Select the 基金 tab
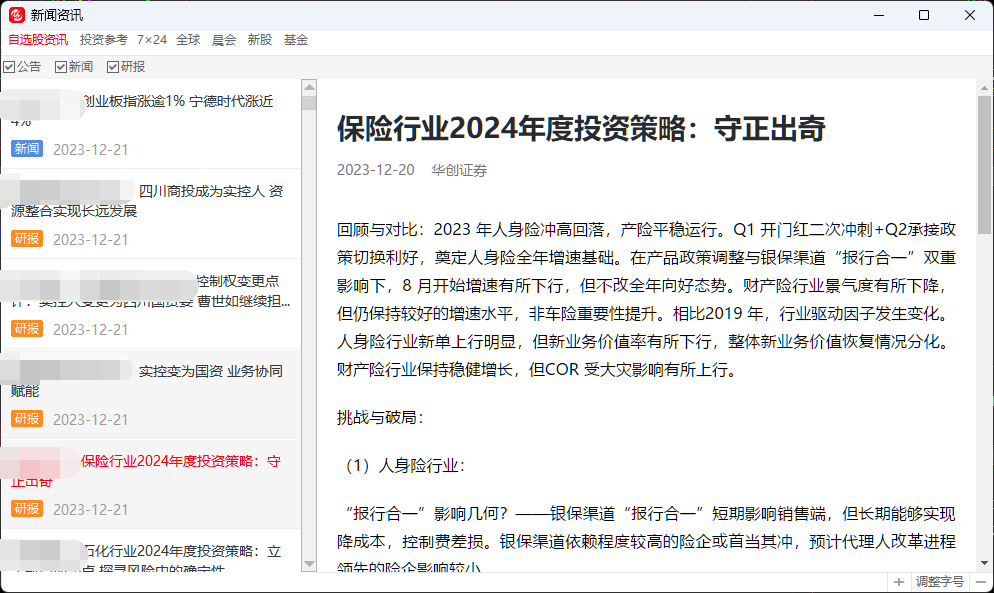The height and width of the screenshot is (593, 994). point(296,40)
